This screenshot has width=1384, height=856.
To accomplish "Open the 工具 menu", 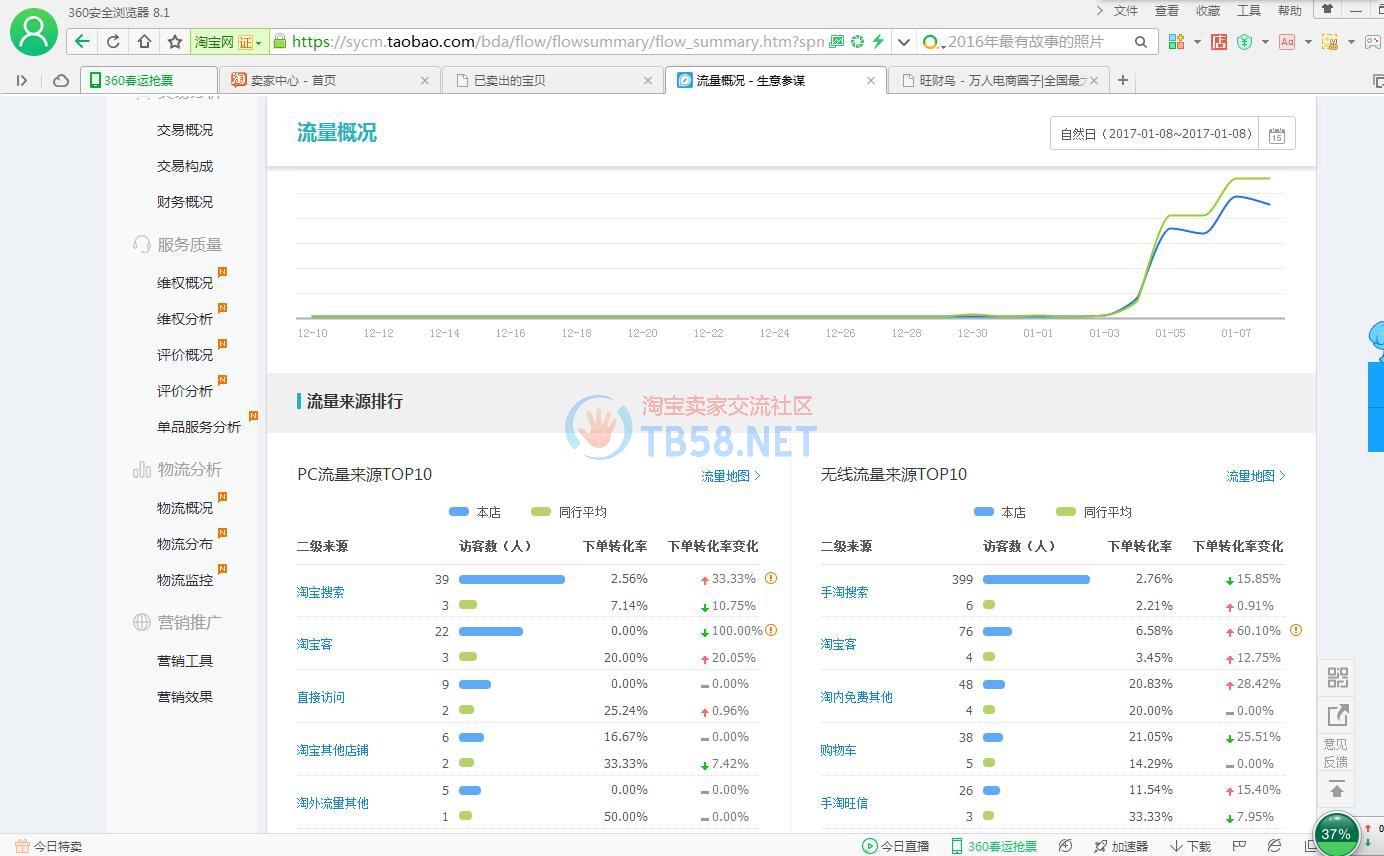I will pyautogui.click(x=1248, y=10).
